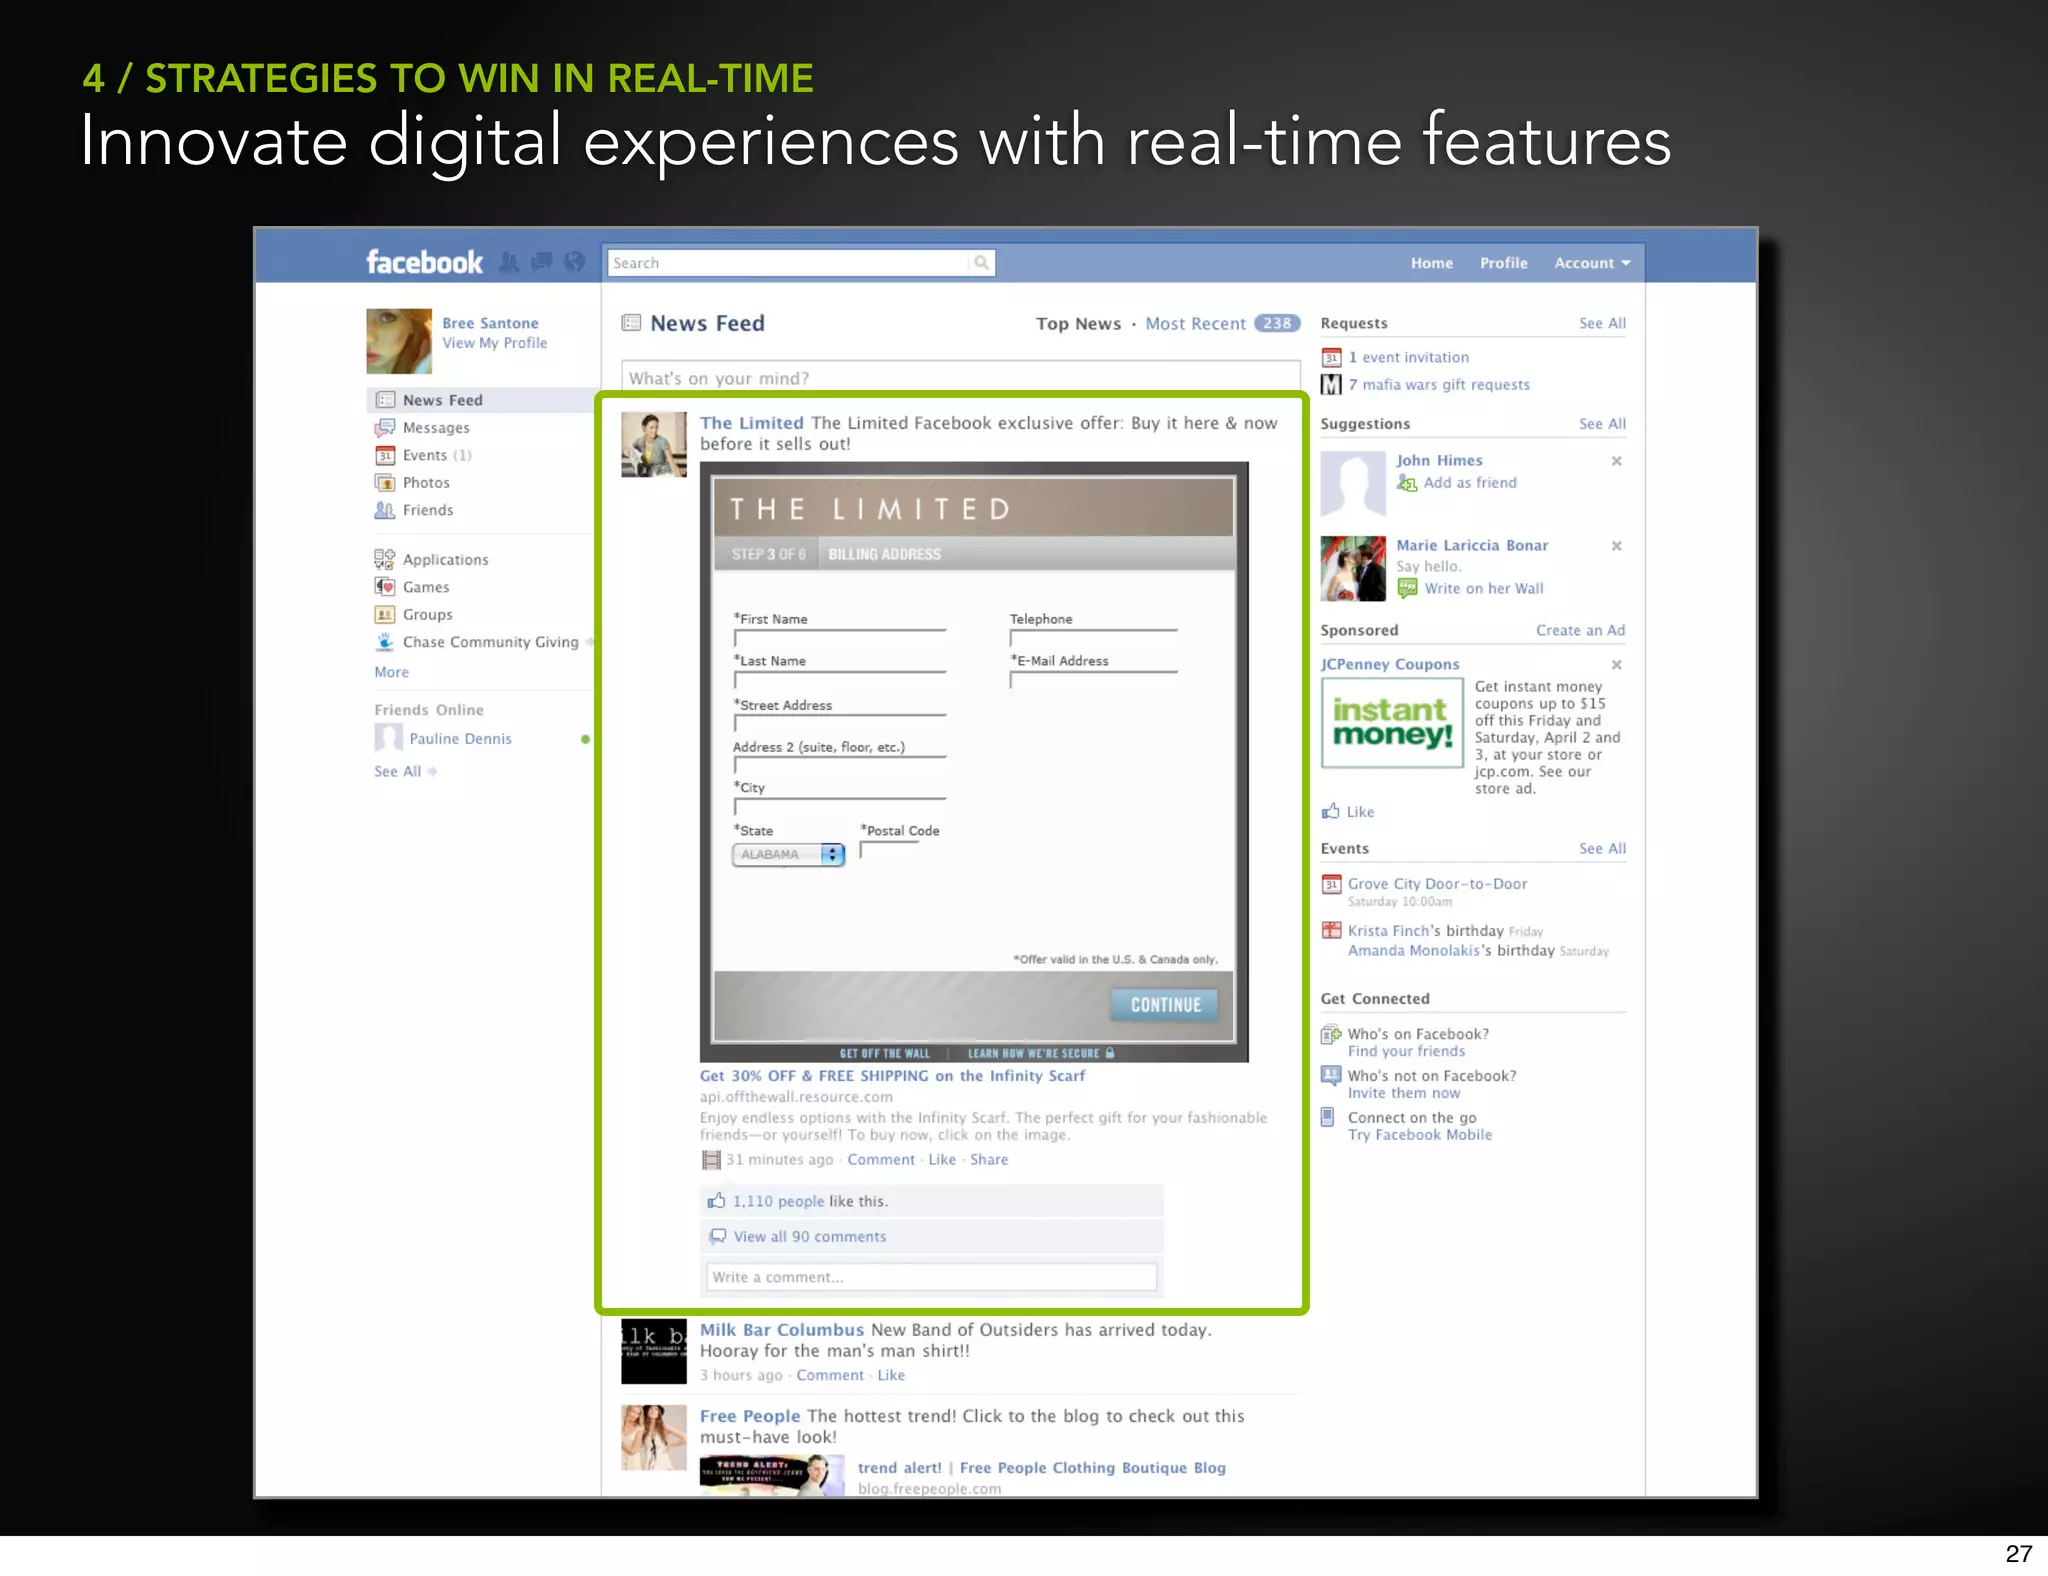This screenshot has width=2048, height=1576.
Task: Click Add as friend for John Himes
Action: coord(1469,483)
